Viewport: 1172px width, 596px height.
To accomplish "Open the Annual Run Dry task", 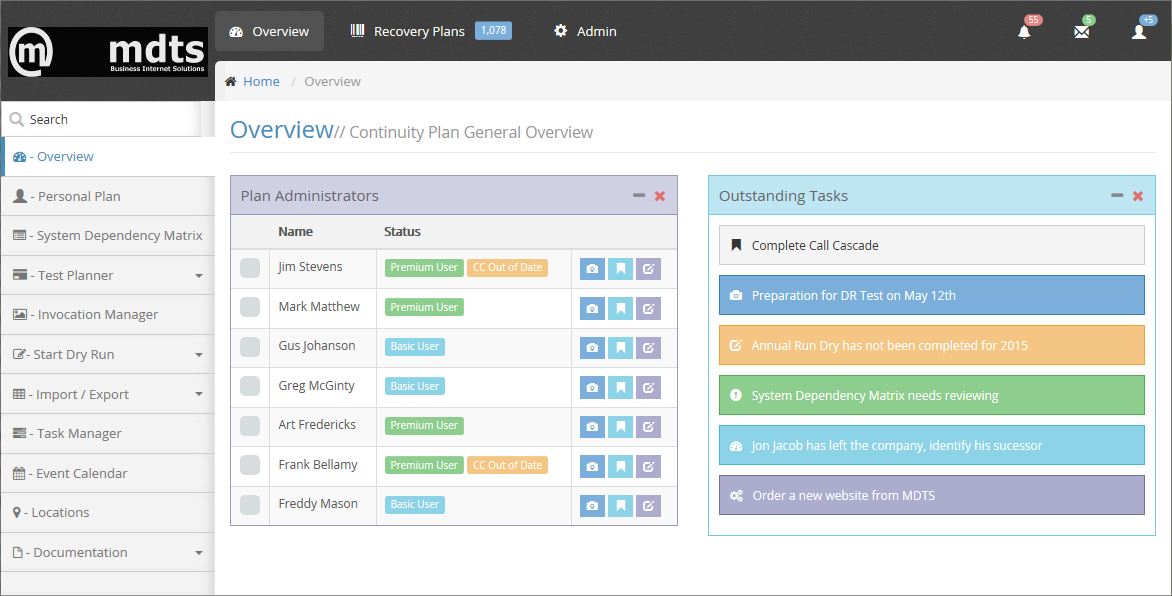I will coord(931,345).
